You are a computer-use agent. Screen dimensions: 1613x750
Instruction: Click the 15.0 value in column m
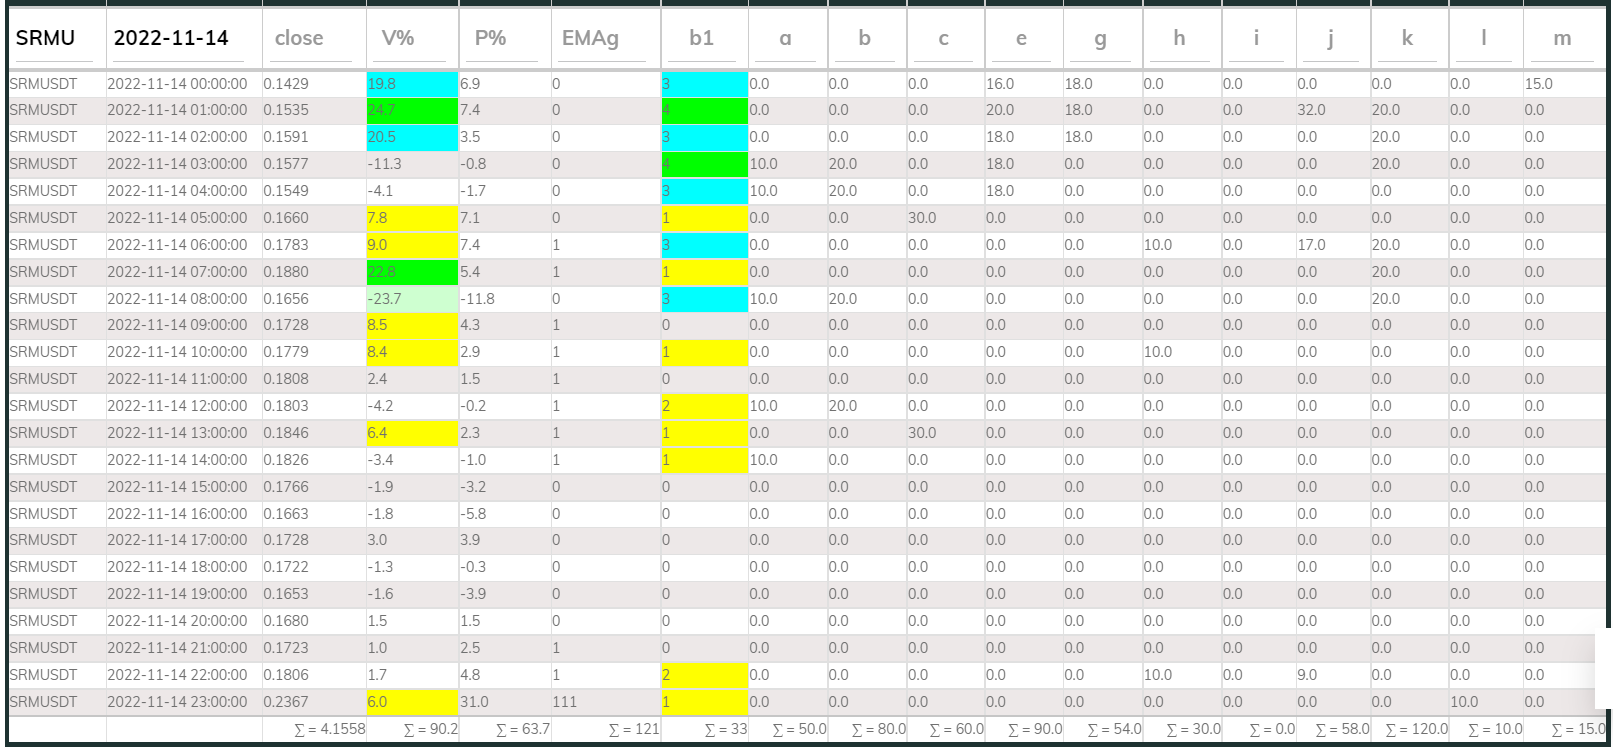(x=1562, y=84)
